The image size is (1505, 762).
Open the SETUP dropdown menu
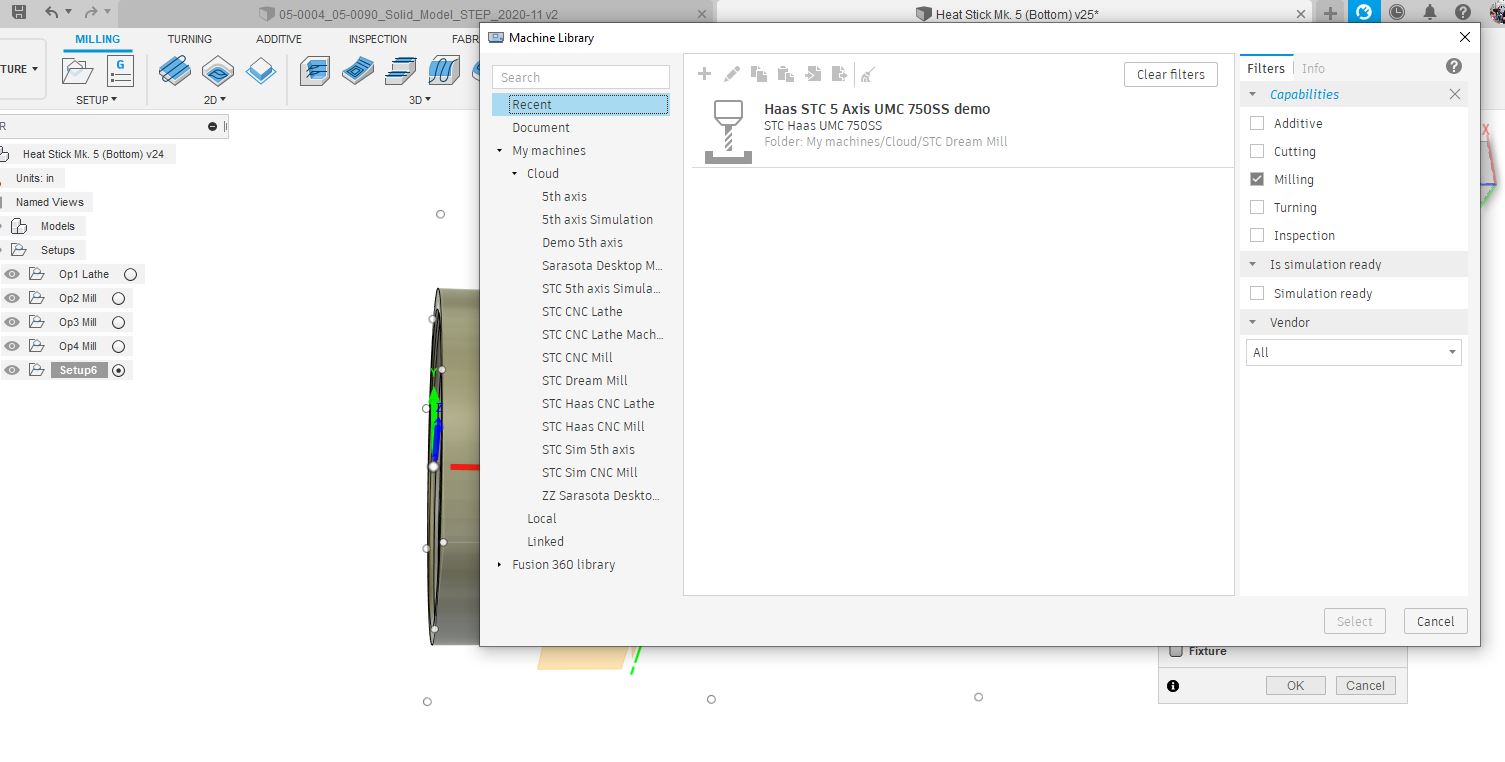(97, 100)
